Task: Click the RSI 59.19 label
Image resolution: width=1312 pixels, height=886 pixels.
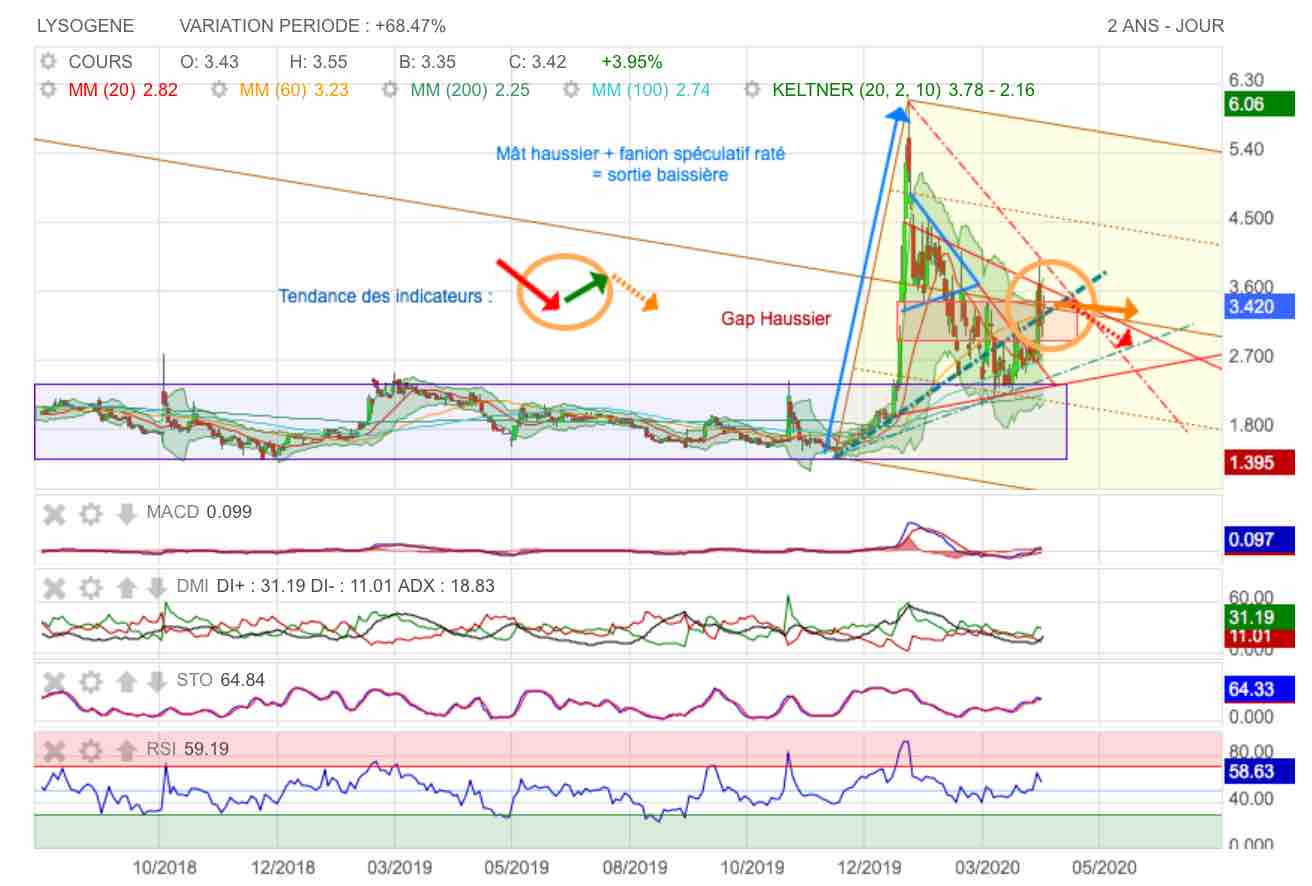Action: tap(188, 748)
